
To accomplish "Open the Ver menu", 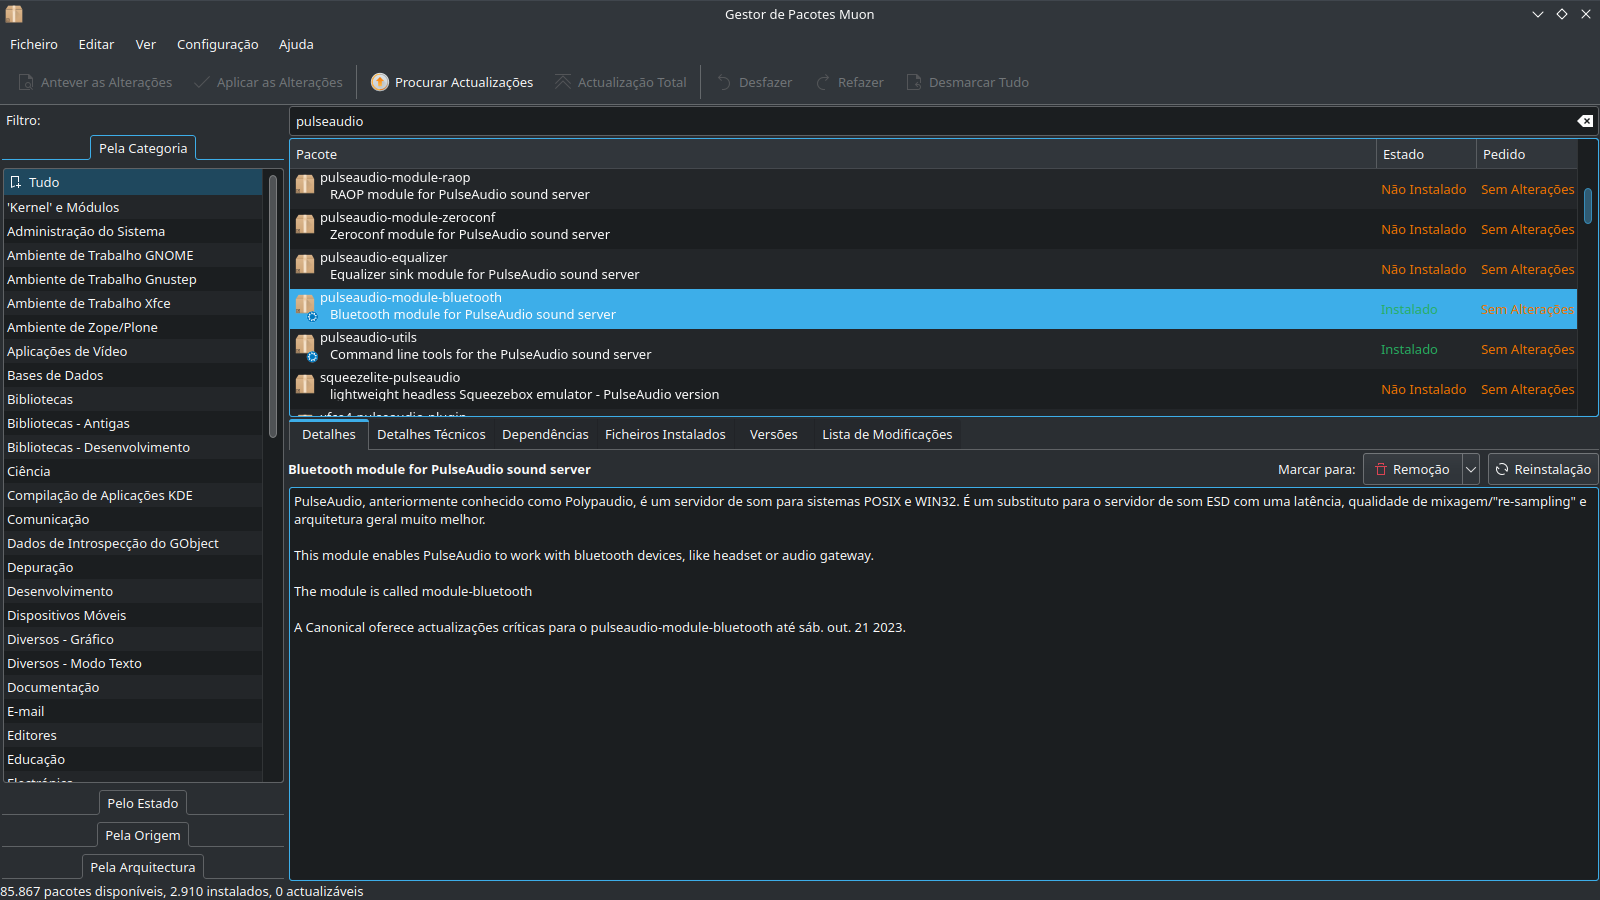I will (x=146, y=44).
